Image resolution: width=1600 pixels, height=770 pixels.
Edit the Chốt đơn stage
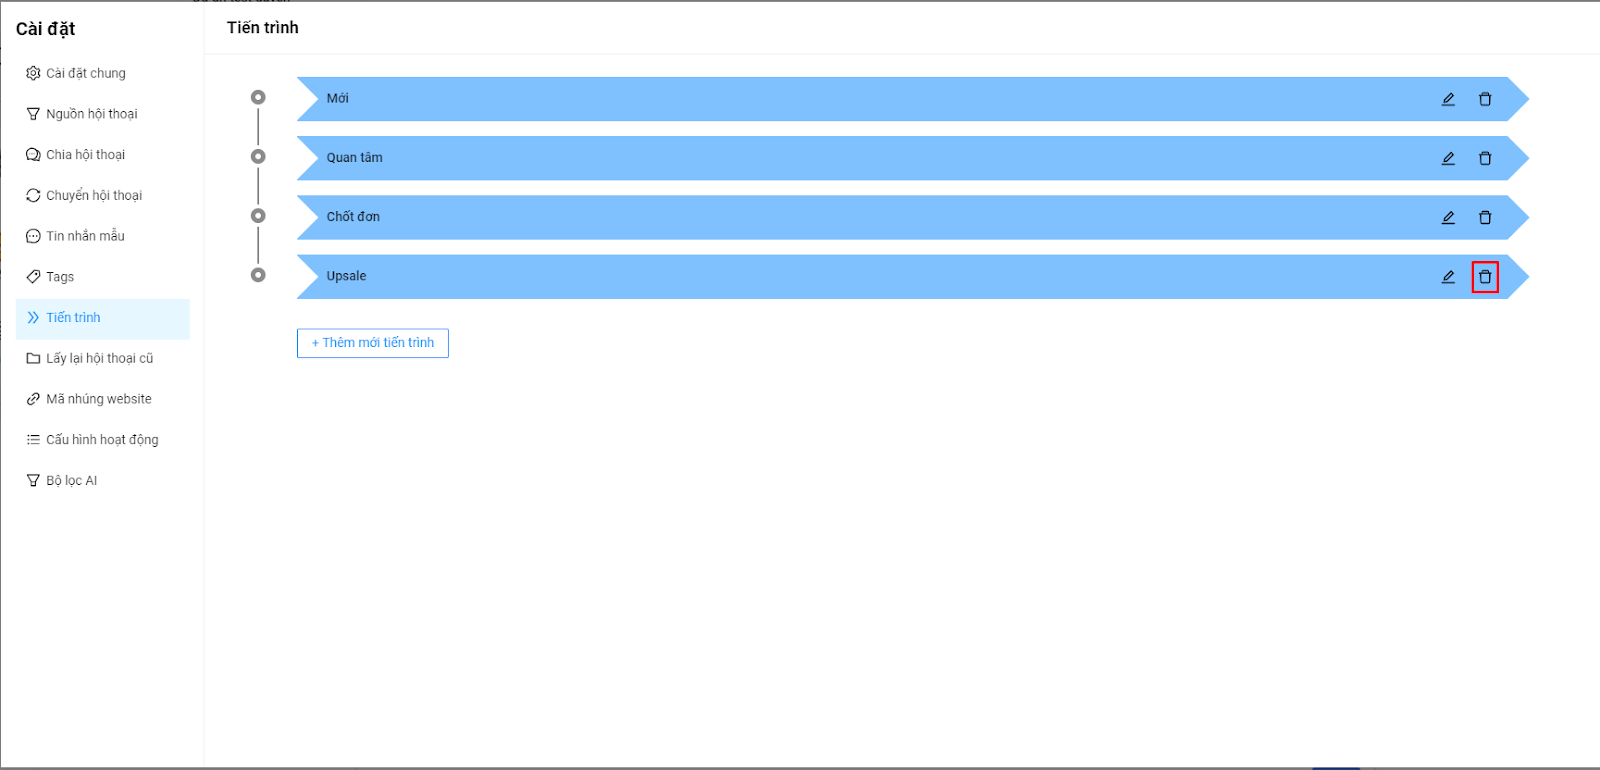[1448, 217]
